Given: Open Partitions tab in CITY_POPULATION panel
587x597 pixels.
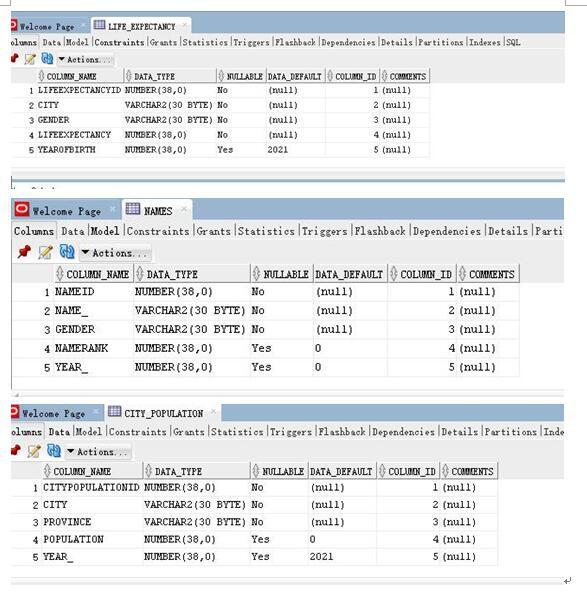Looking at the screenshot, I should click(x=510, y=432).
